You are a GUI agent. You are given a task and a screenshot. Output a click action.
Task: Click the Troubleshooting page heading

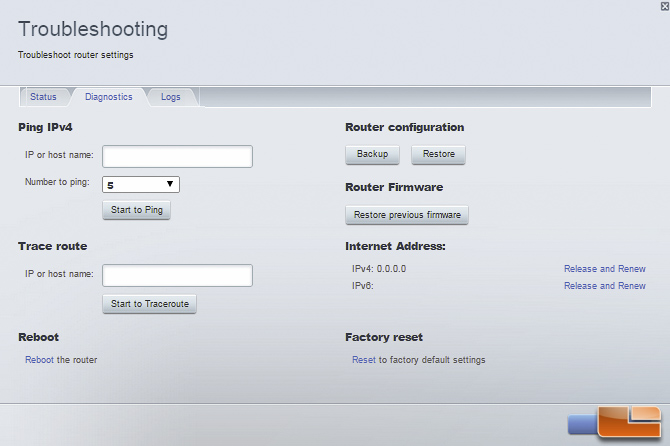[93, 29]
